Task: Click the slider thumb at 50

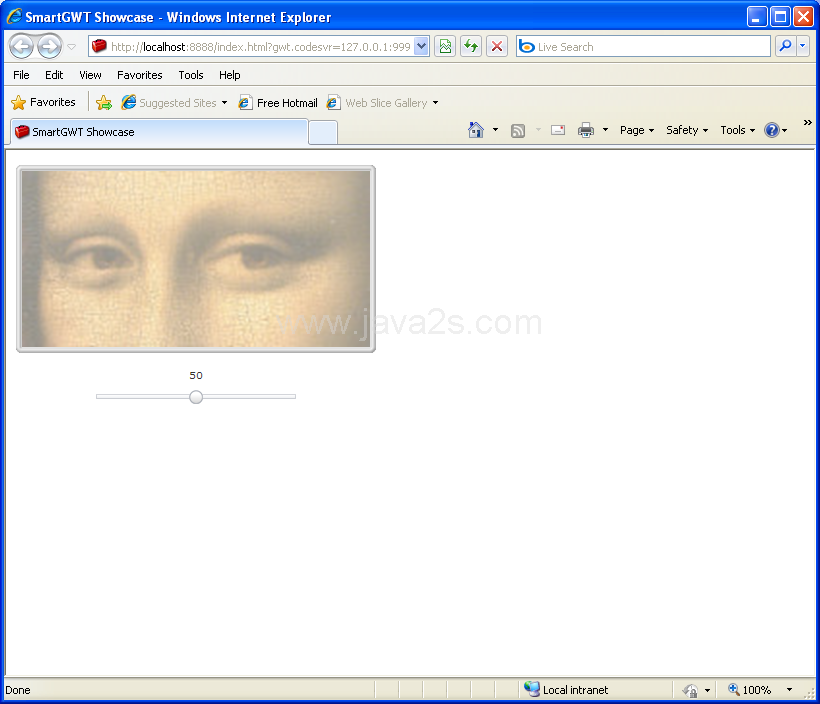Action: coord(196,397)
